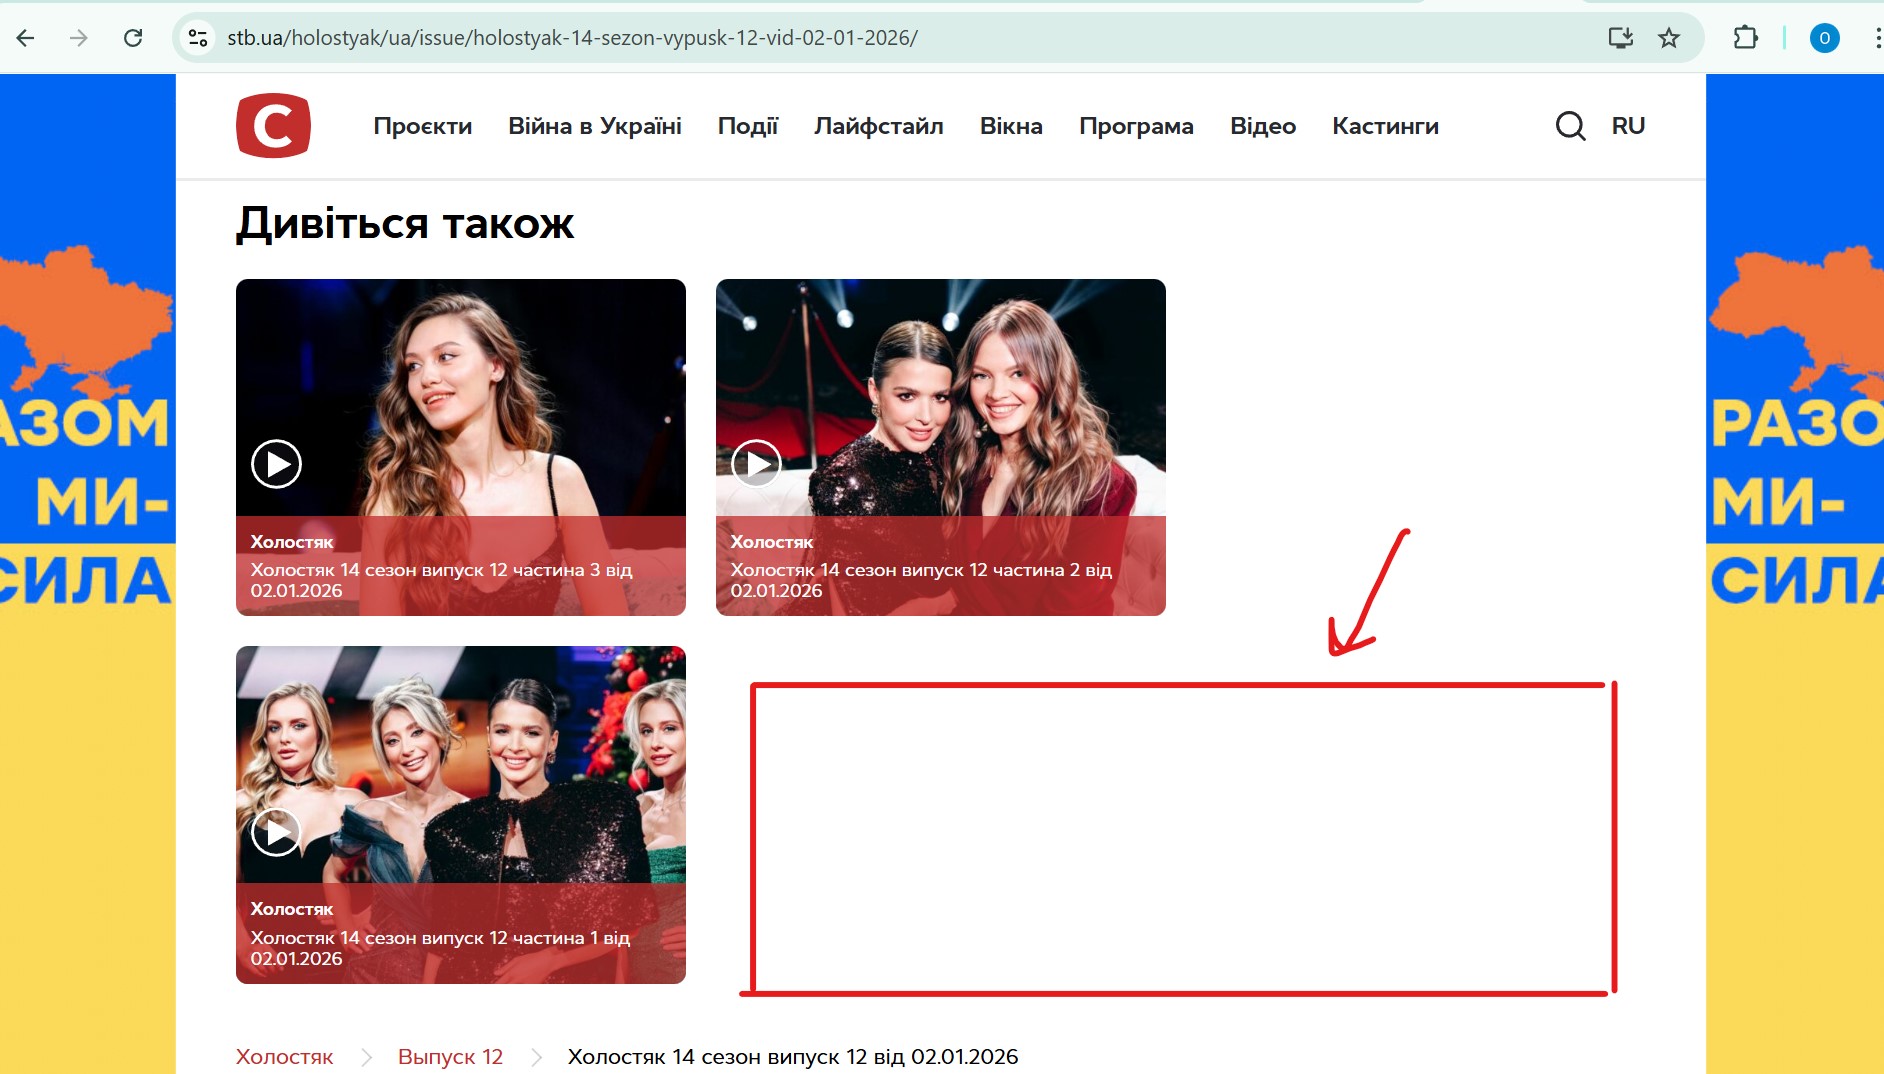Open the Кастинги page

[1385, 126]
